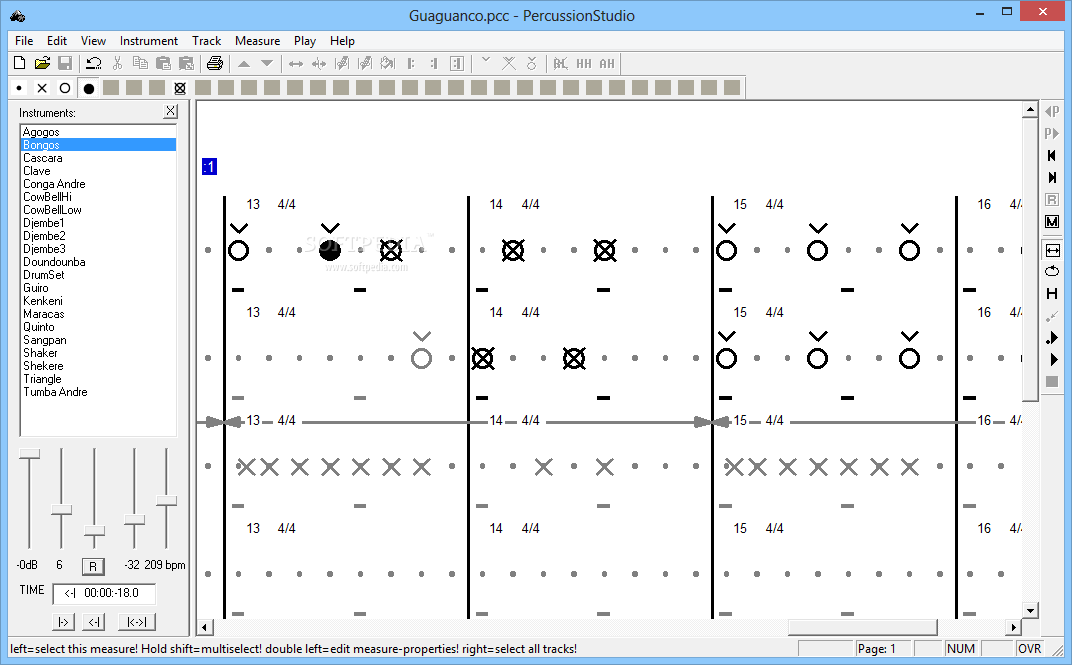Viewport: 1072px width, 665px height.
Task: Click the horizontal scrollbar thumb
Action: pos(862,627)
